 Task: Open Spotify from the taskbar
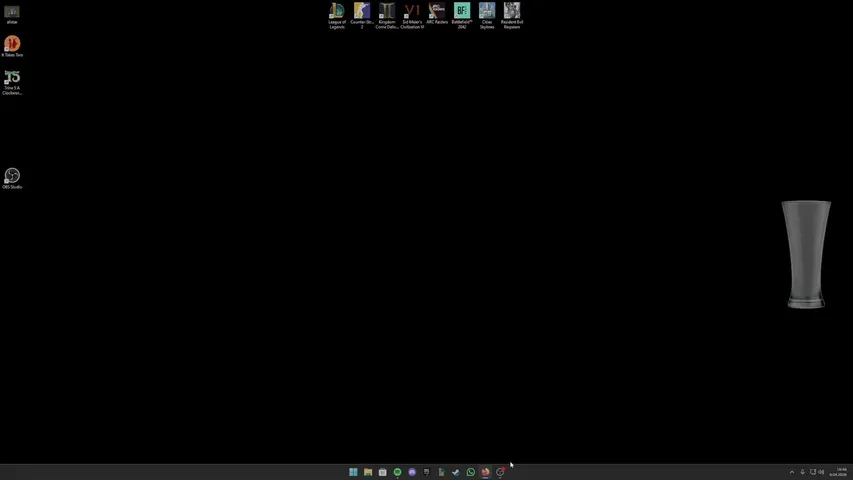[x=397, y=472]
